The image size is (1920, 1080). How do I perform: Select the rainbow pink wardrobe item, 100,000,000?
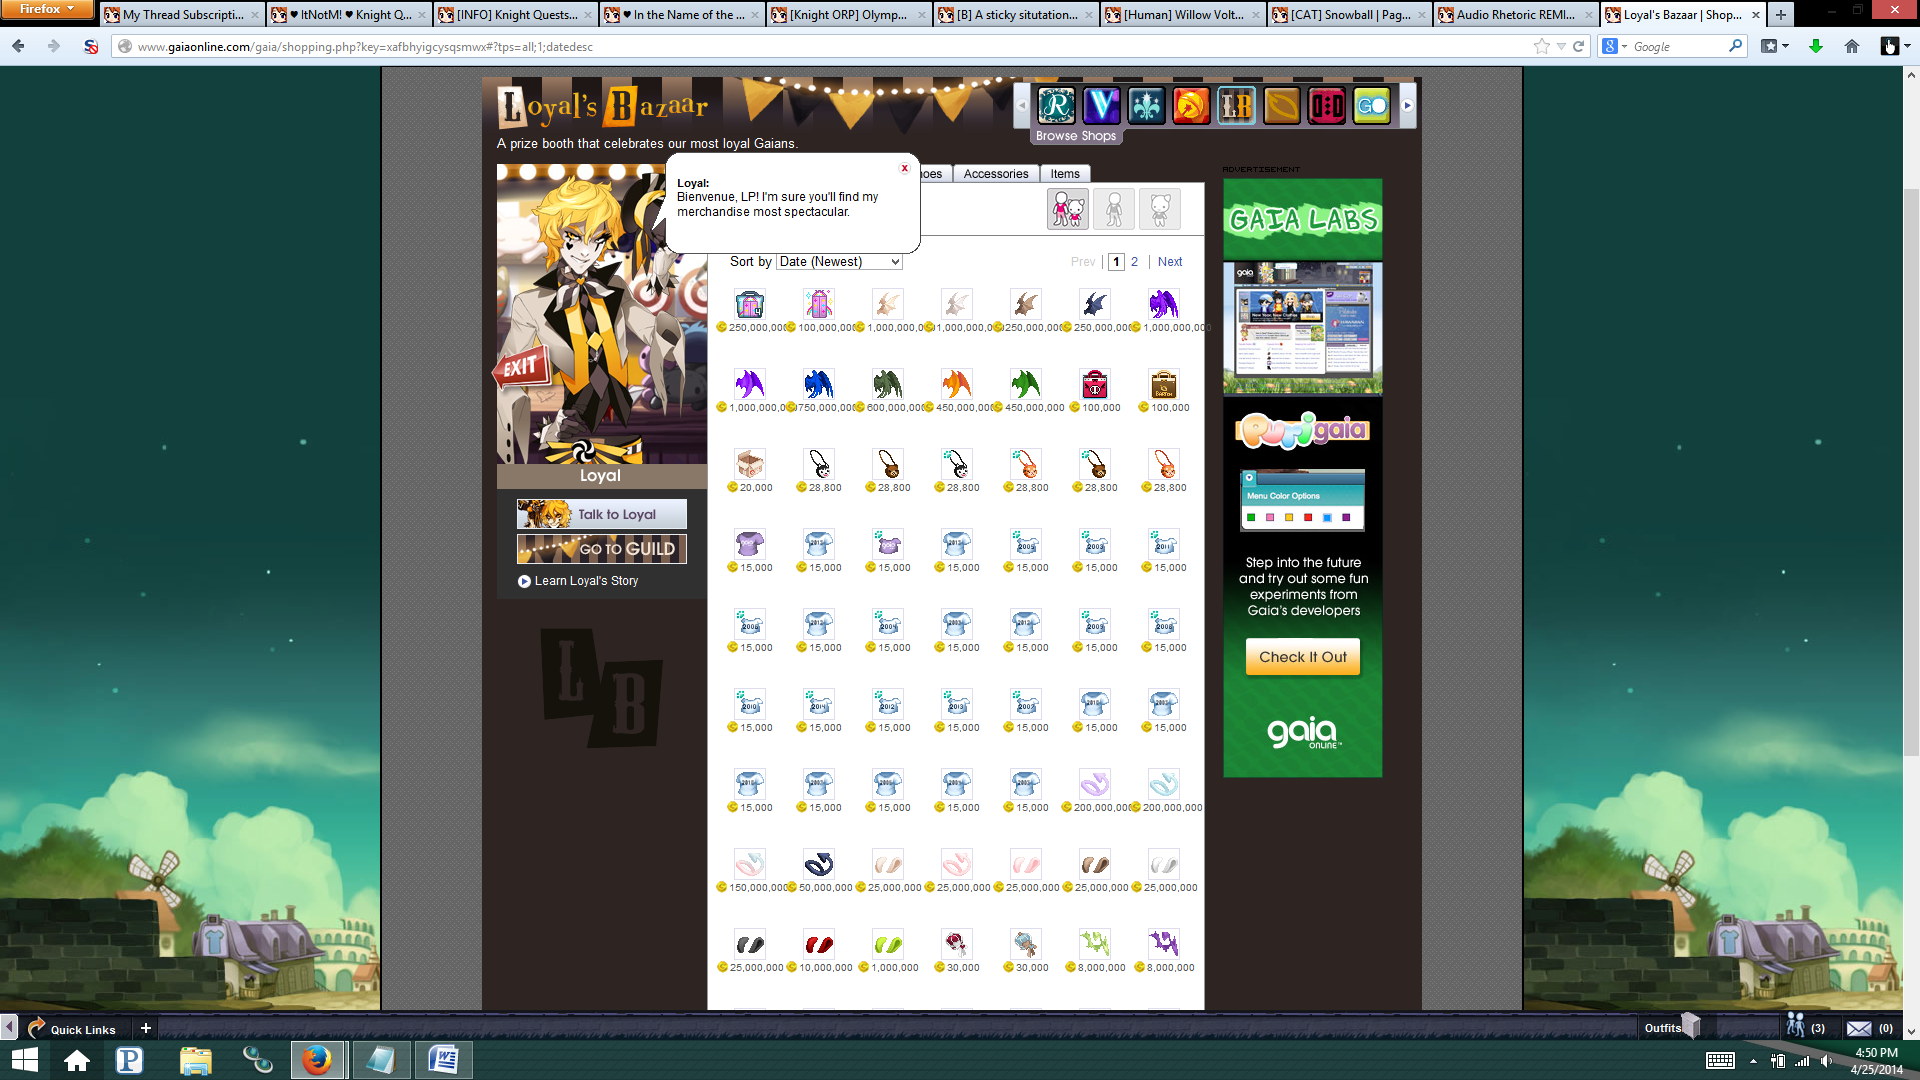819,303
